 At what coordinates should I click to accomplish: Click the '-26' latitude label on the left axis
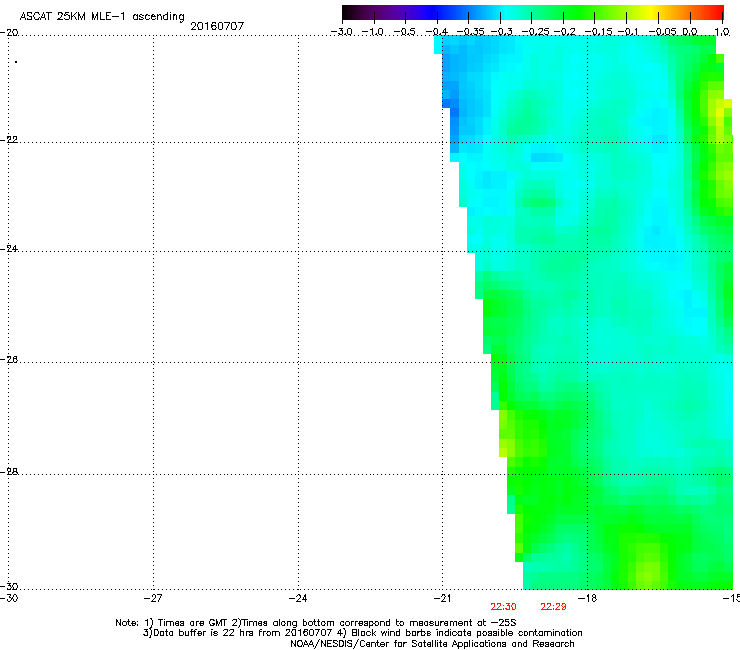(x=9, y=360)
